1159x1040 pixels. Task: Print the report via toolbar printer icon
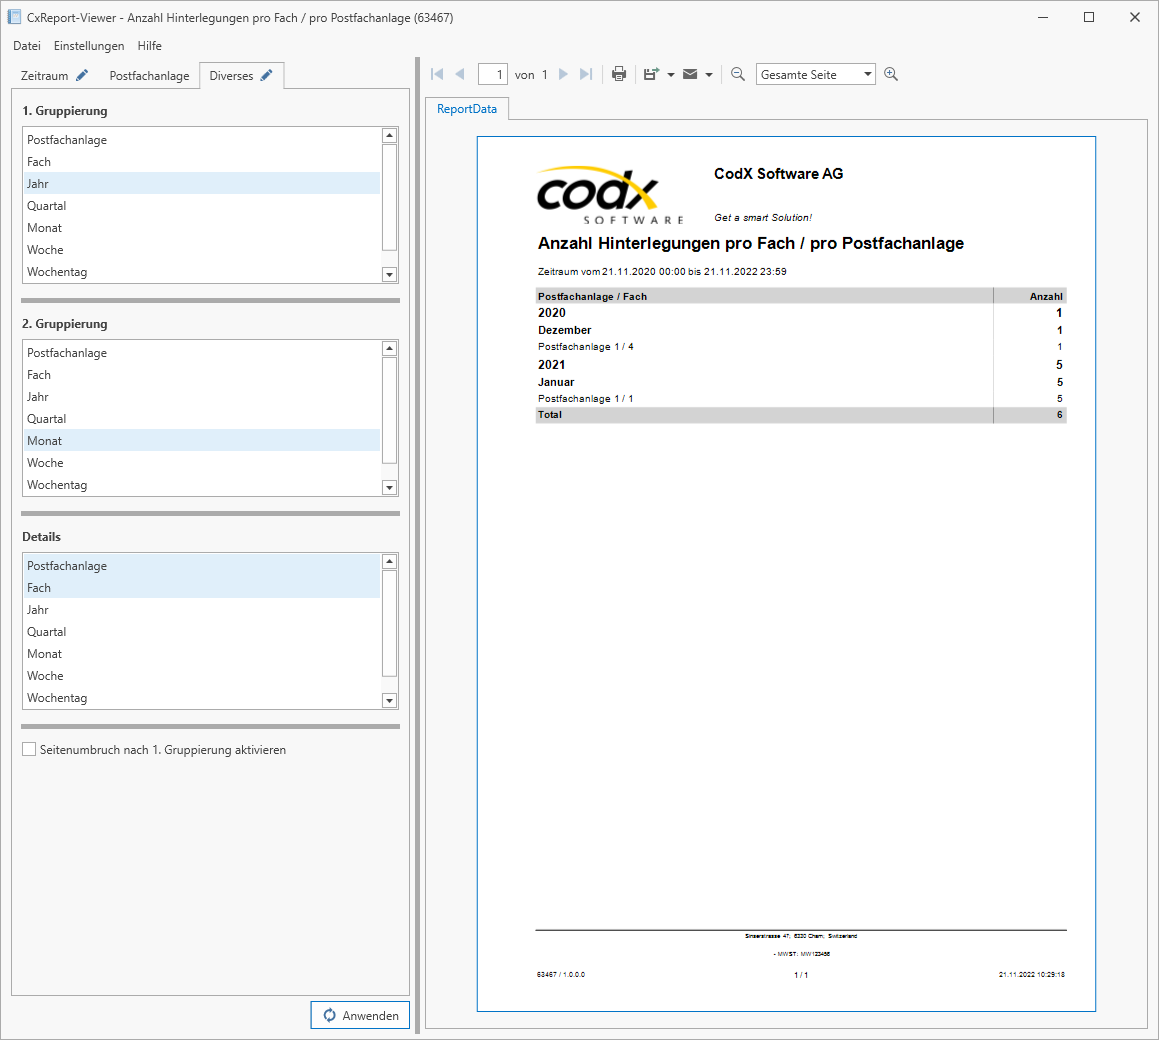coord(619,74)
